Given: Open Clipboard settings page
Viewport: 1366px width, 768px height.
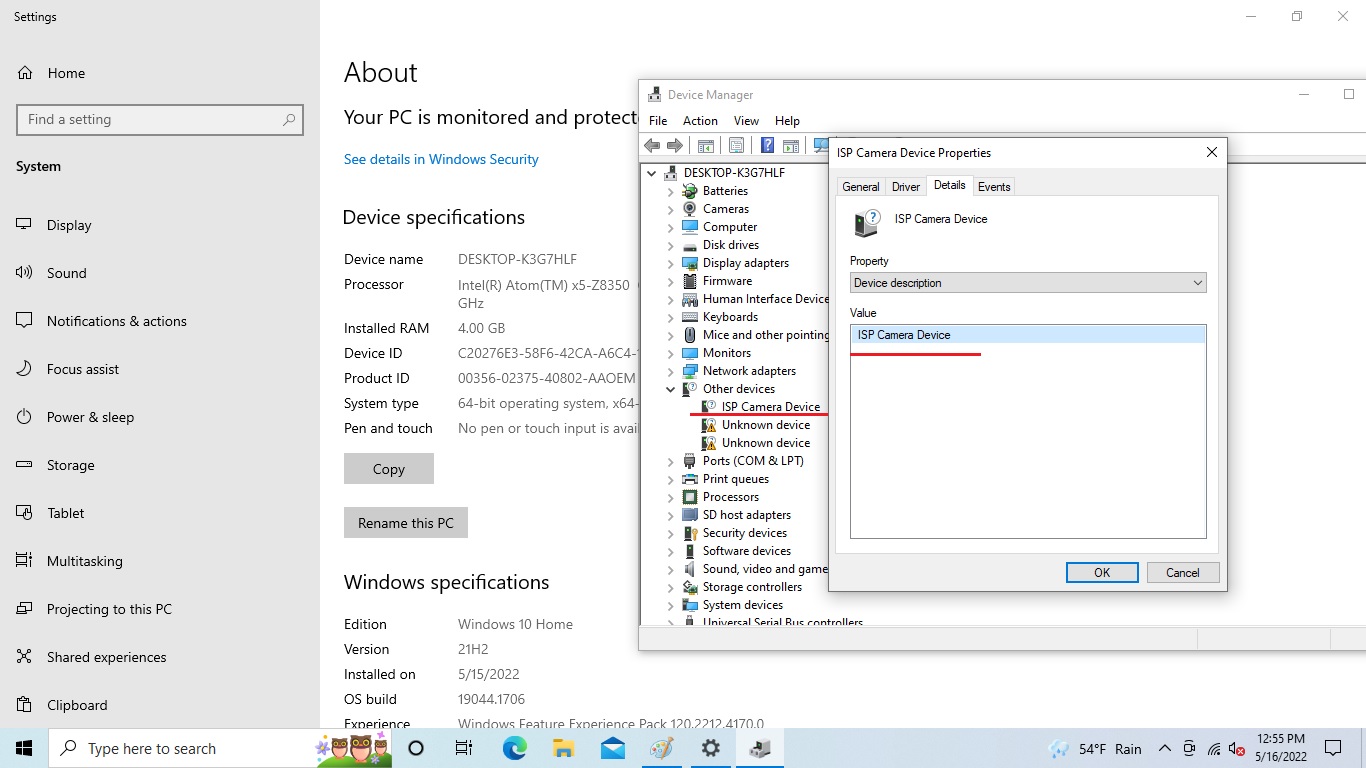Looking at the screenshot, I should [x=77, y=705].
